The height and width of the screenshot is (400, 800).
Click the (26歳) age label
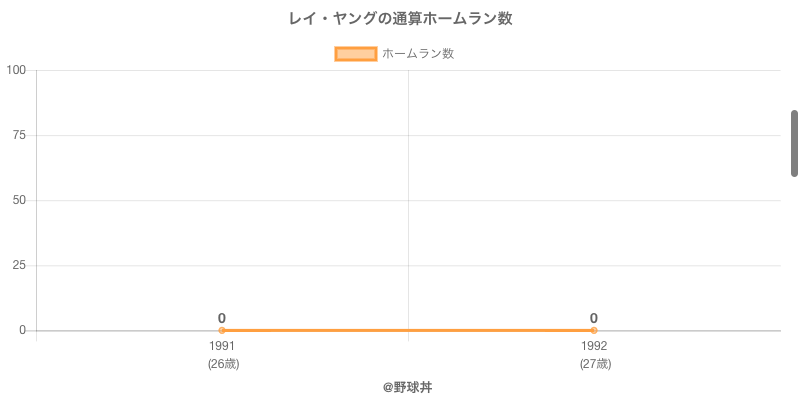[223, 364]
